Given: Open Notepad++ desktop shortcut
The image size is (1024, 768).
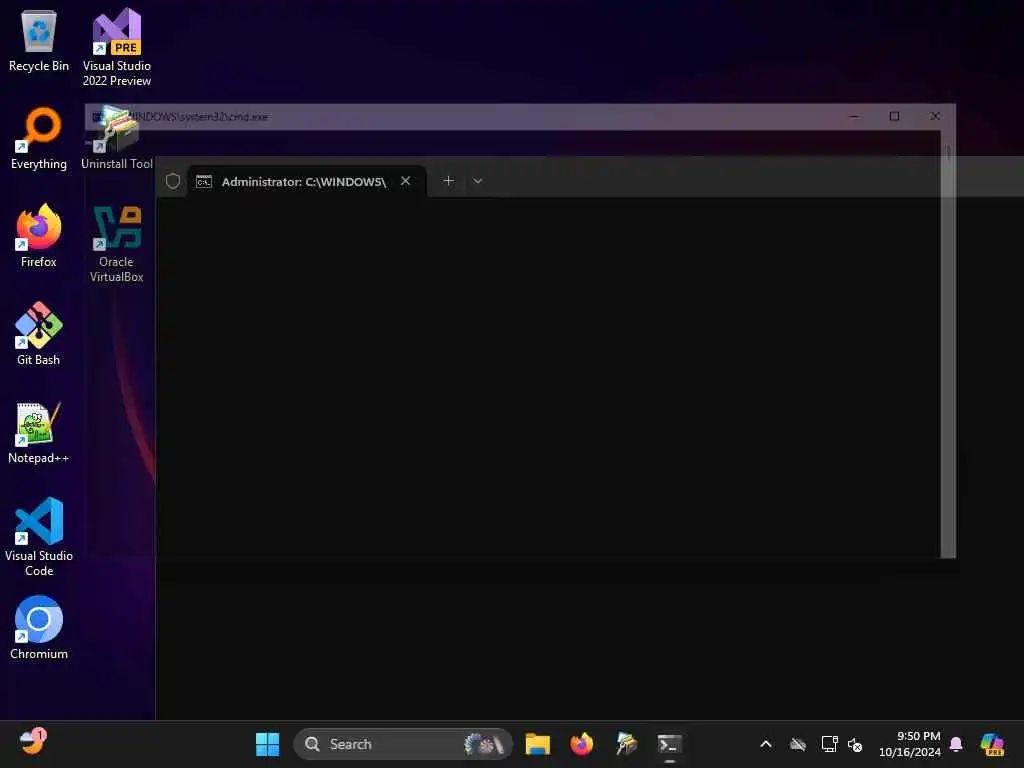Looking at the screenshot, I should click(x=39, y=432).
